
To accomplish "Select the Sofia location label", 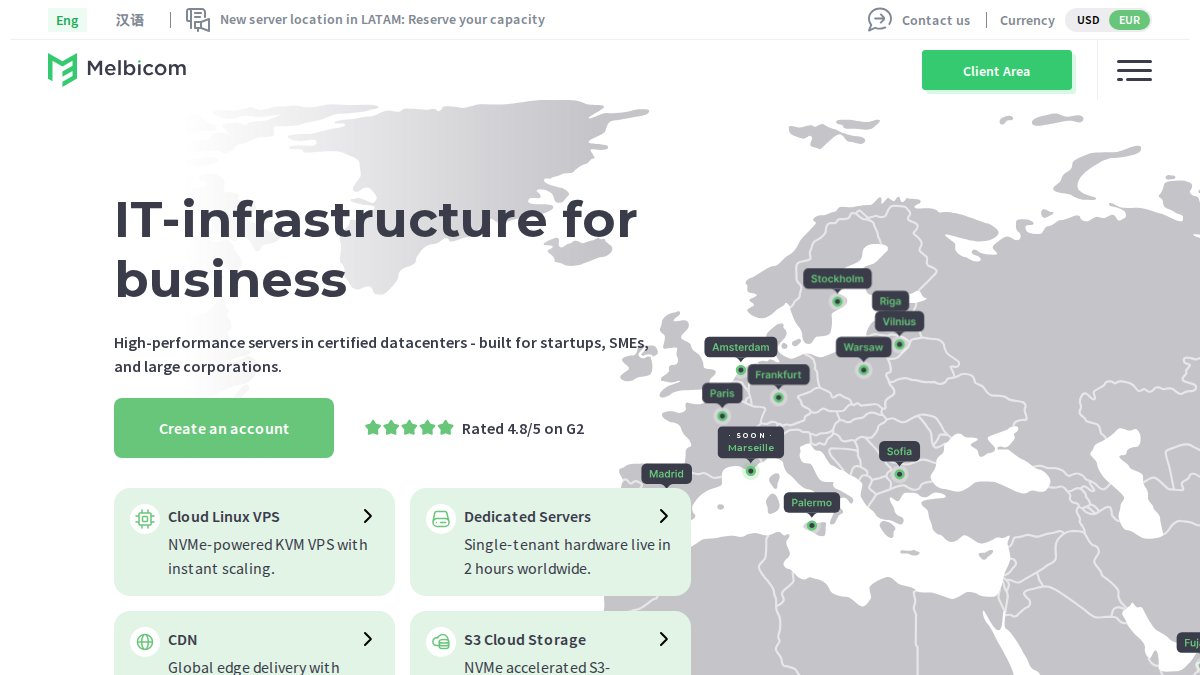I will (899, 451).
